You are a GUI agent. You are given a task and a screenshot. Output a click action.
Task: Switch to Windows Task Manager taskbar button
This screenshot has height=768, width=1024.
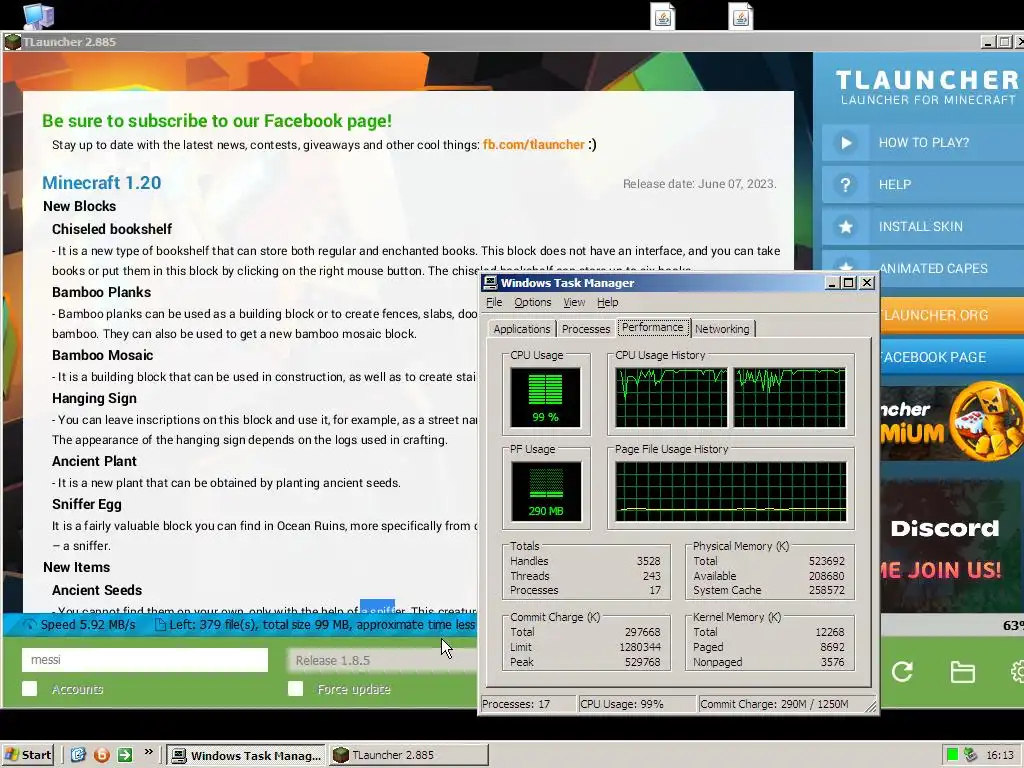(246, 755)
